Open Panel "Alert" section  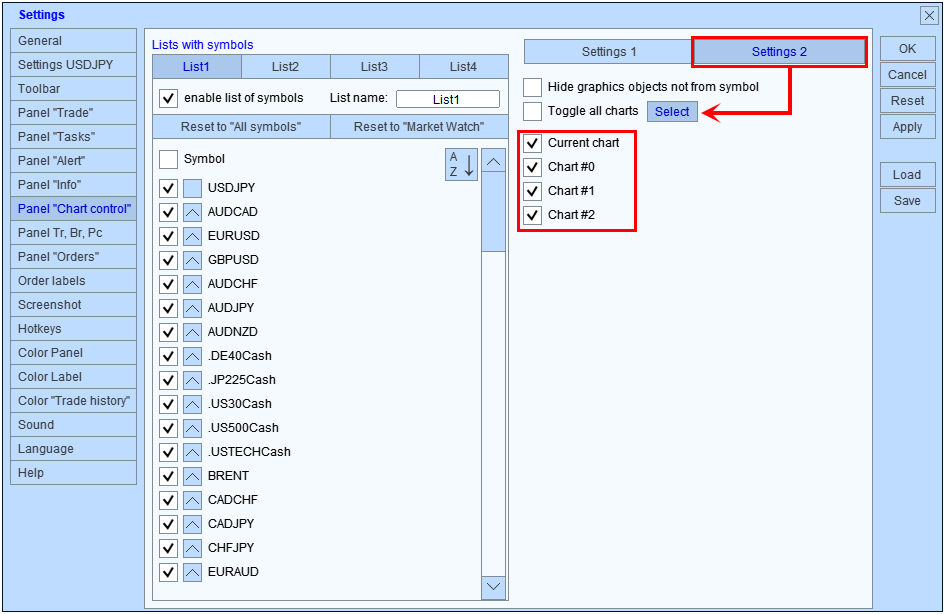click(73, 161)
